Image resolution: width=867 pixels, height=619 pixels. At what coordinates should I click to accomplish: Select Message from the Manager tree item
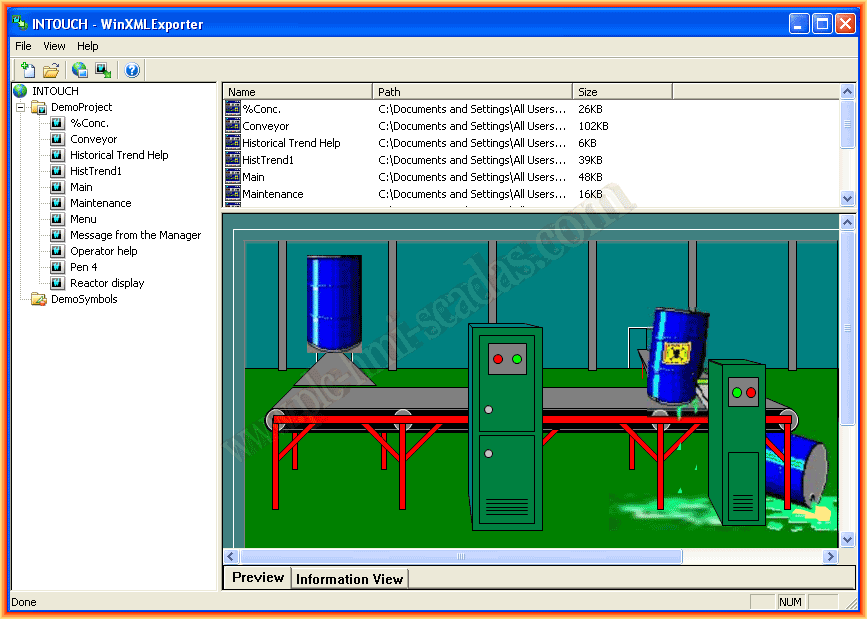coord(135,235)
